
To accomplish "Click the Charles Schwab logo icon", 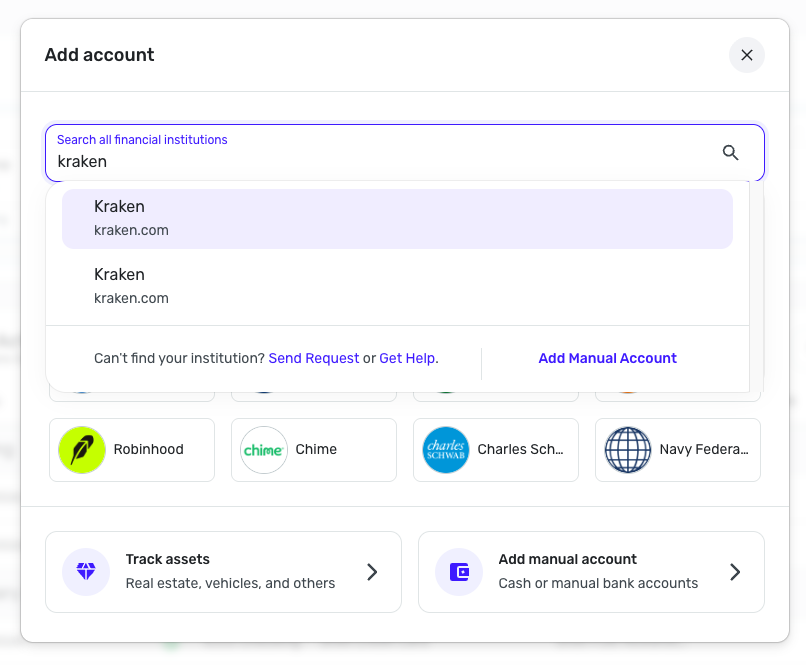I will pos(446,450).
